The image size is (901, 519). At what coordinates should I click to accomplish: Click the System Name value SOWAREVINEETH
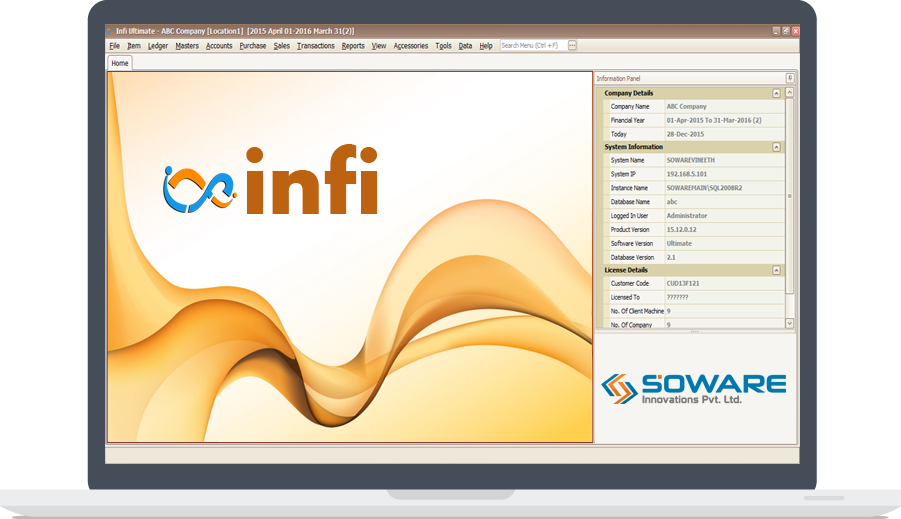pos(691,160)
